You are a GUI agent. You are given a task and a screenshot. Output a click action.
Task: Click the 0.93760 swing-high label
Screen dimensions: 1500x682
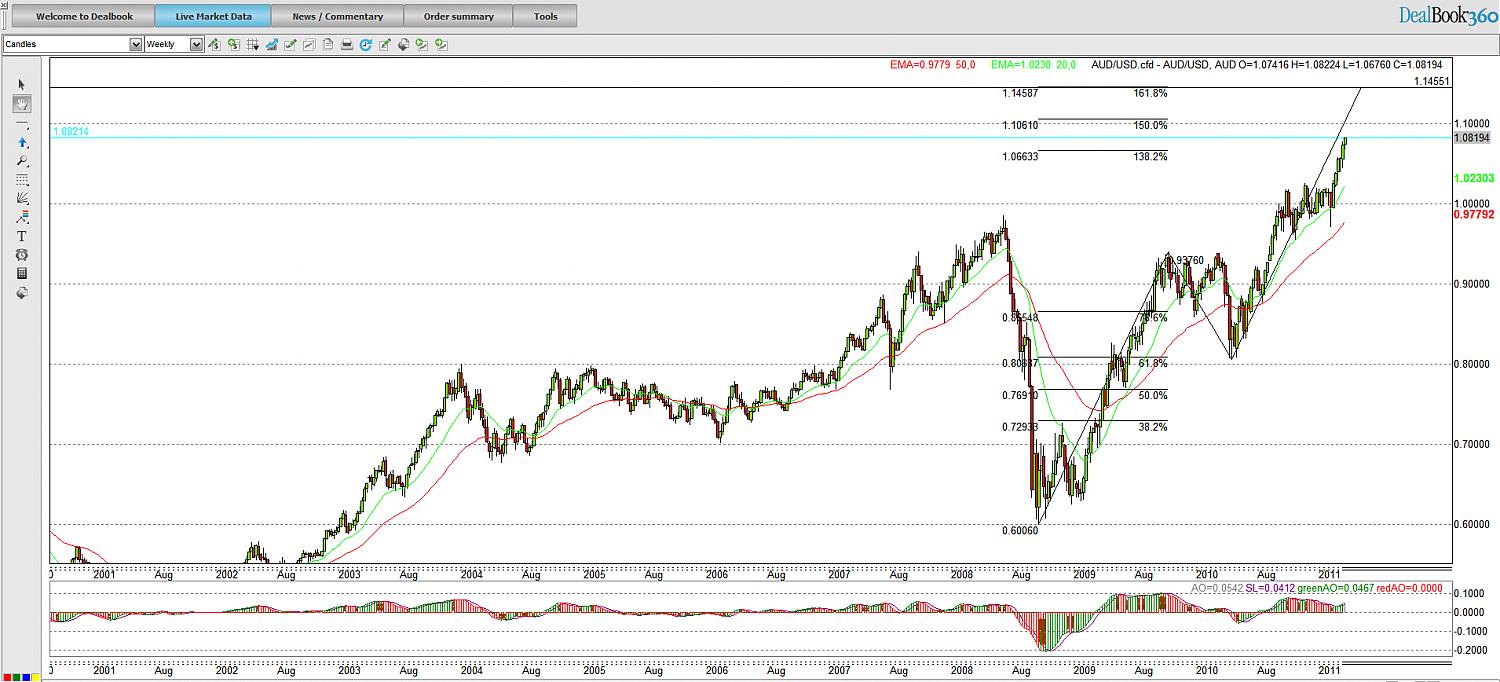coord(1186,260)
